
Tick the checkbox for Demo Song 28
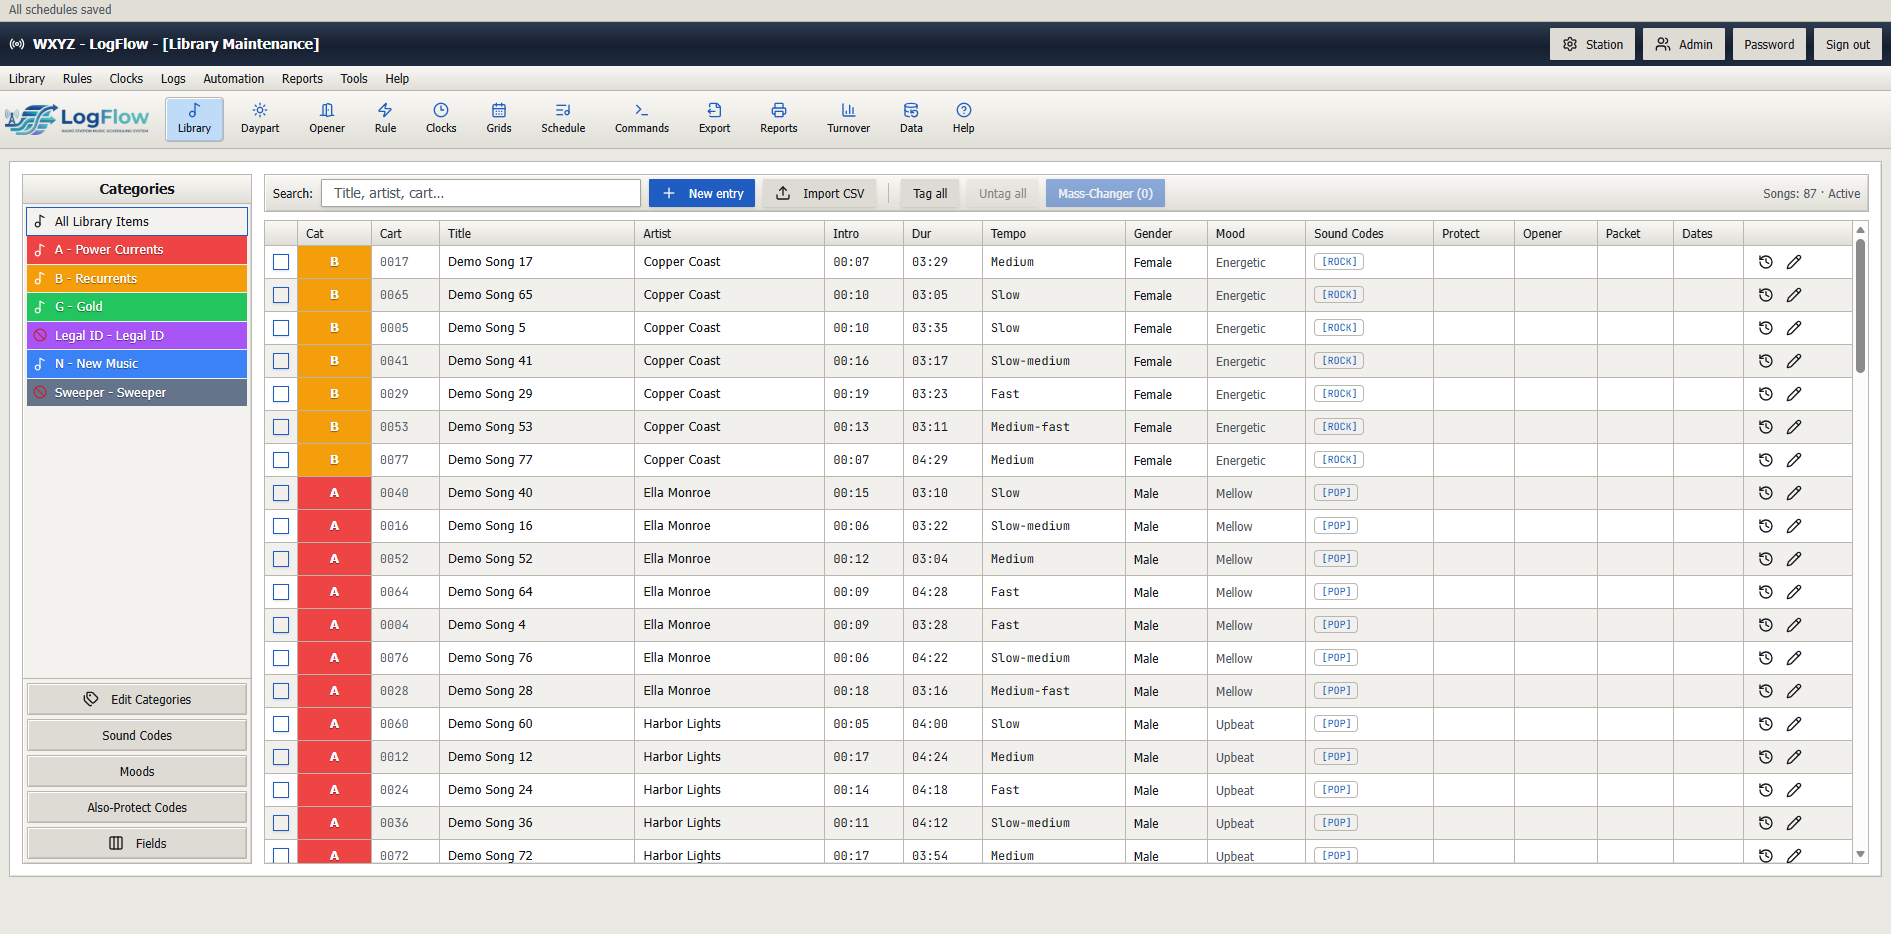tap(281, 691)
